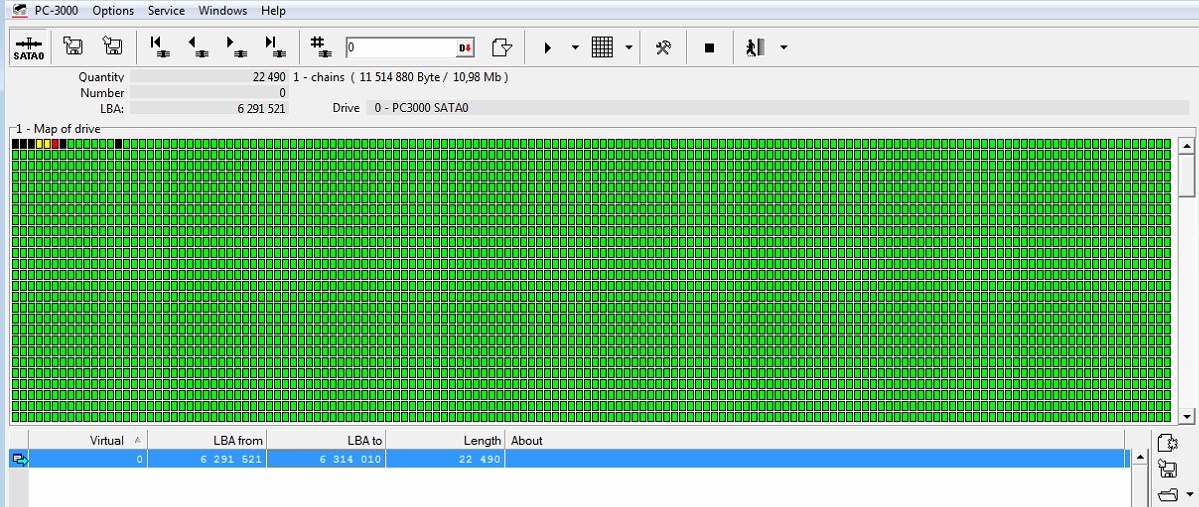Open the tools wrench-and-hammer settings icon
This screenshot has height=507, width=1199.
pyautogui.click(x=662, y=48)
